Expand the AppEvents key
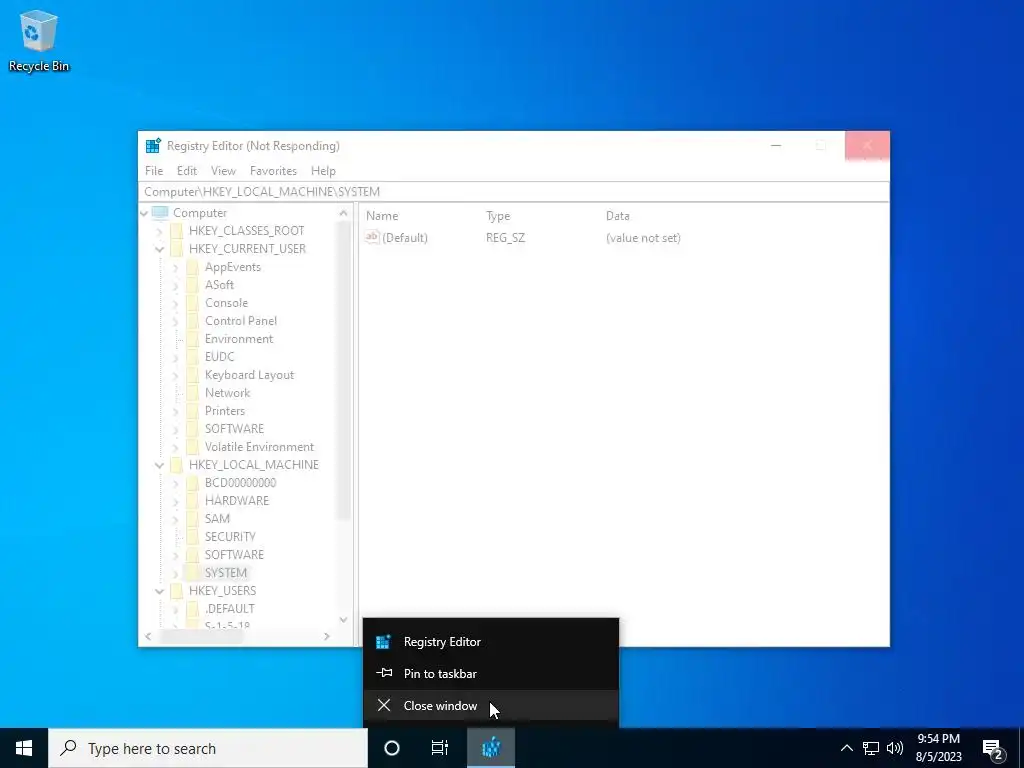This screenshot has width=1024, height=768. (175, 267)
